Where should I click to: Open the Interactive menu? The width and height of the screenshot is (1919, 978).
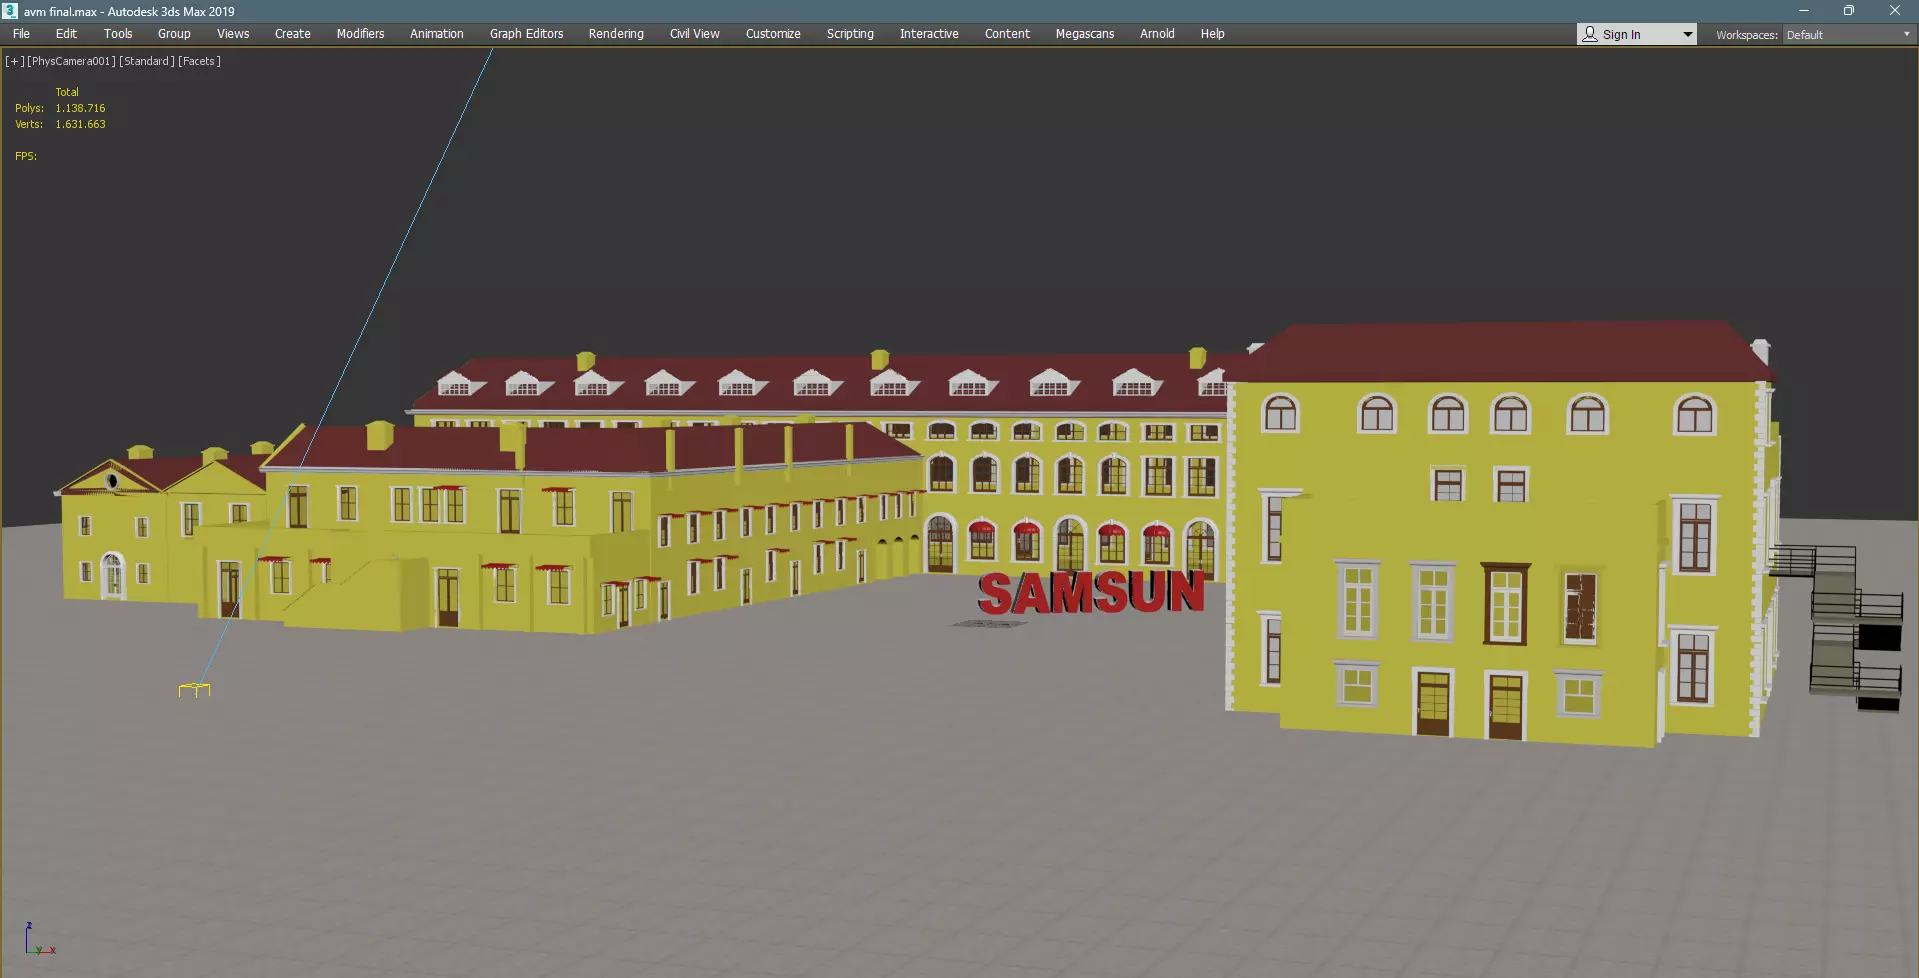pyautogui.click(x=929, y=34)
